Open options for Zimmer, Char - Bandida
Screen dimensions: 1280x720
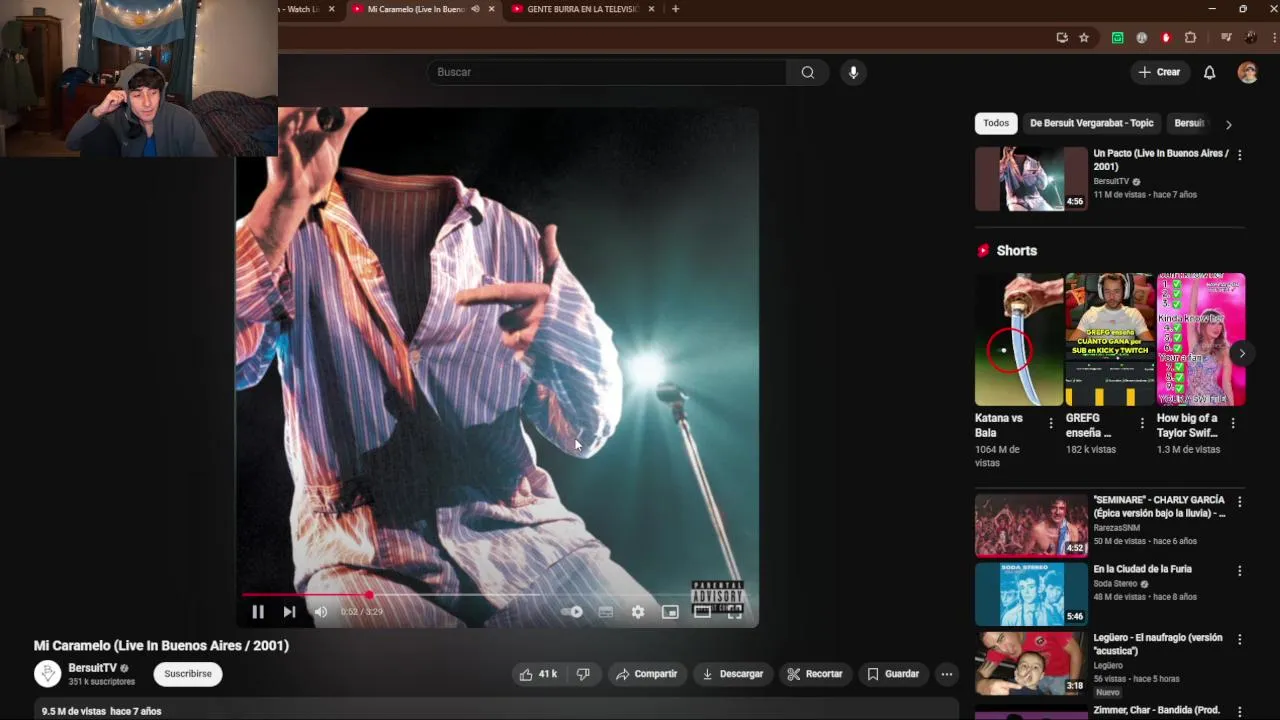click(1239, 711)
